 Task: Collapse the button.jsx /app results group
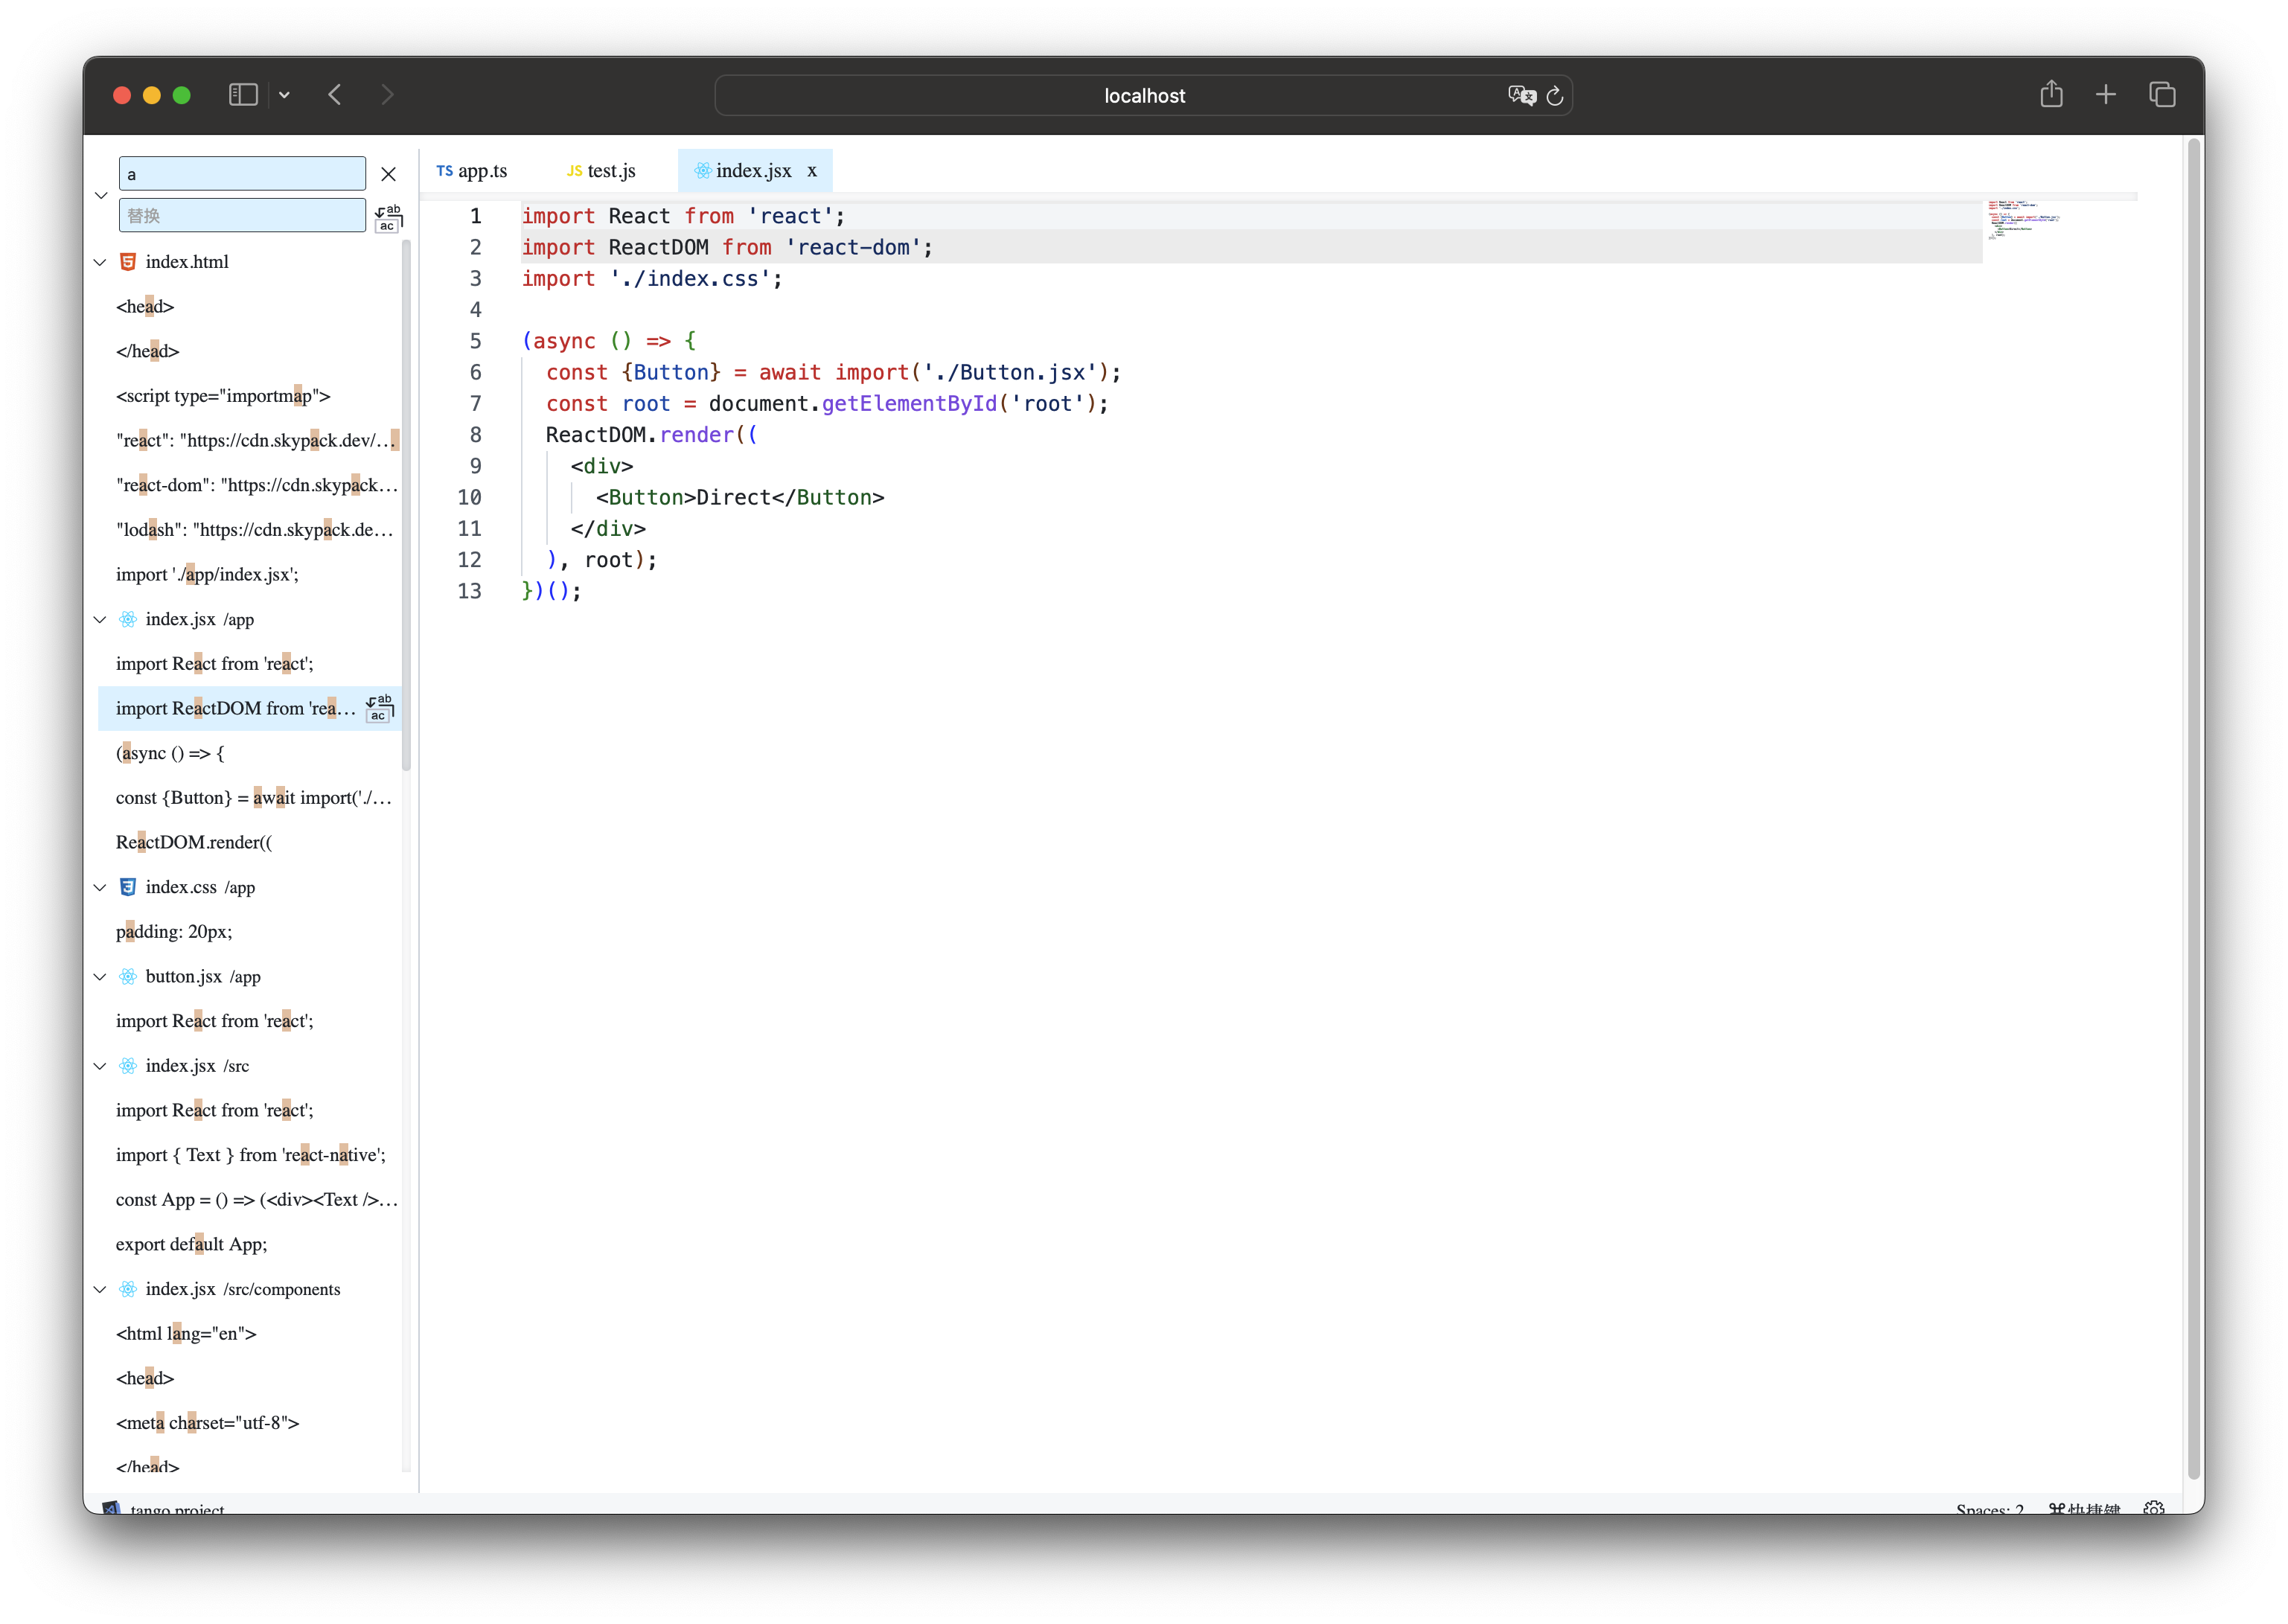point(100,977)
